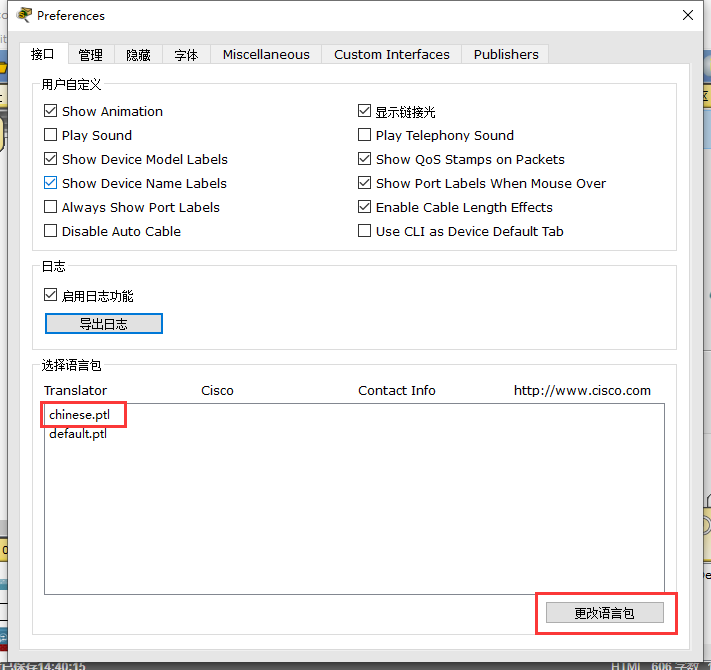This screenshot has width=711, height=670.
Task: Toggle the Show Animation checkbox
Action: tap(50, 111)
